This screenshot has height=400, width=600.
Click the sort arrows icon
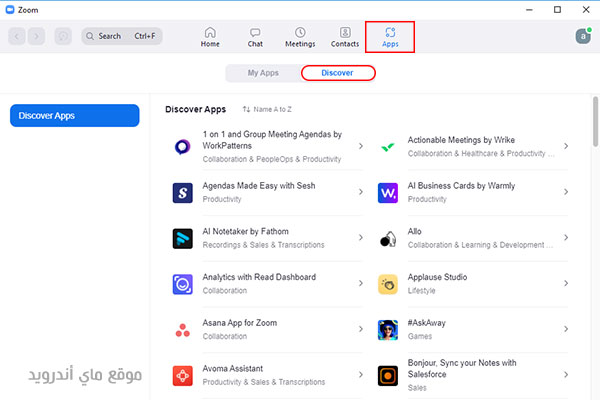tap(246, 109)
